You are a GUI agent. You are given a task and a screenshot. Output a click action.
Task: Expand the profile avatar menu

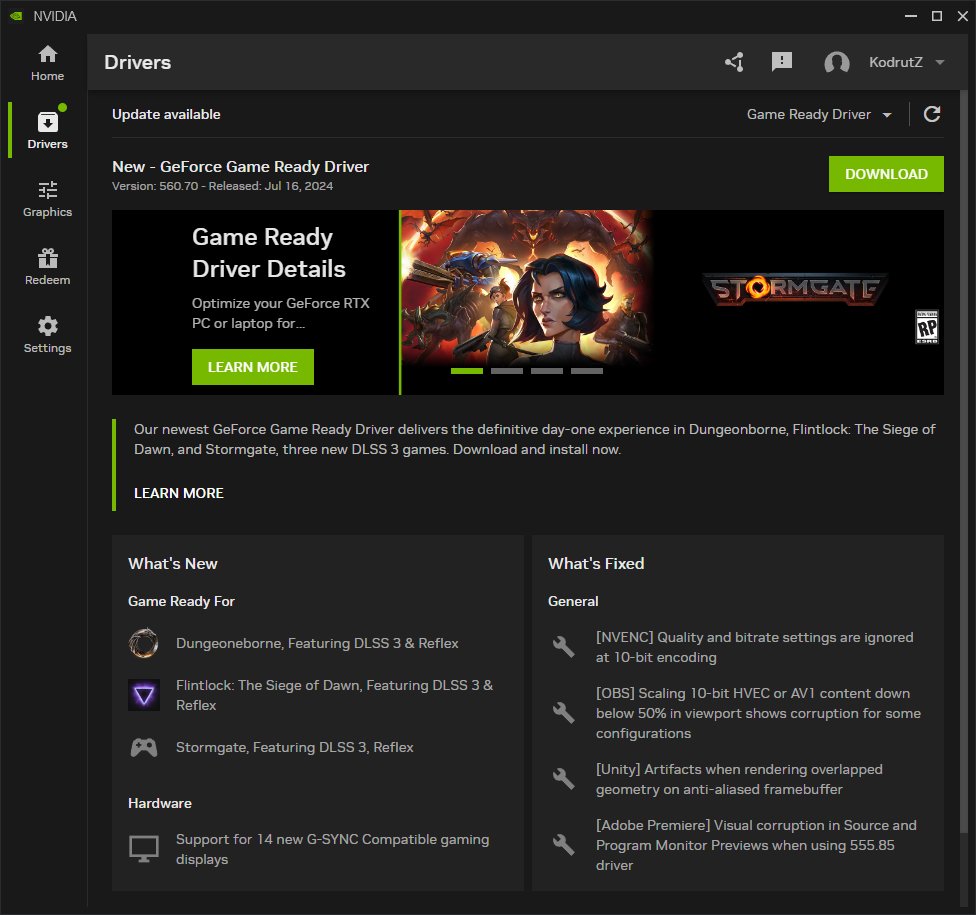(836, 61)
